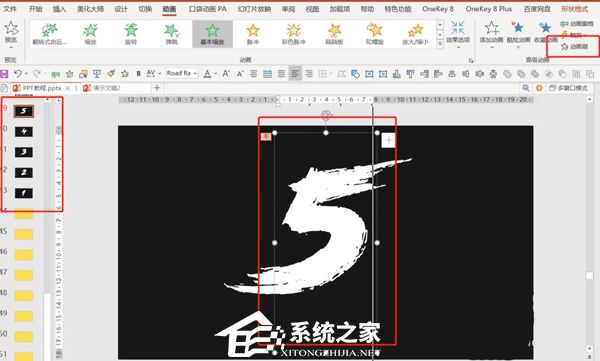Select slide thumbnail showing number 1
The height and width of the screenshot is (361, 600).
pos(24,193)
